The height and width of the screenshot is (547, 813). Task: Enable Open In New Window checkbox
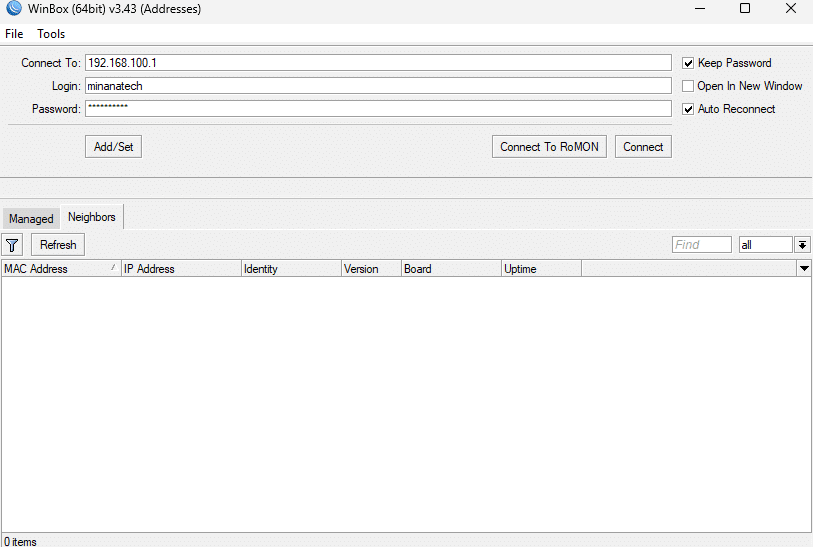tap(688, 86)
